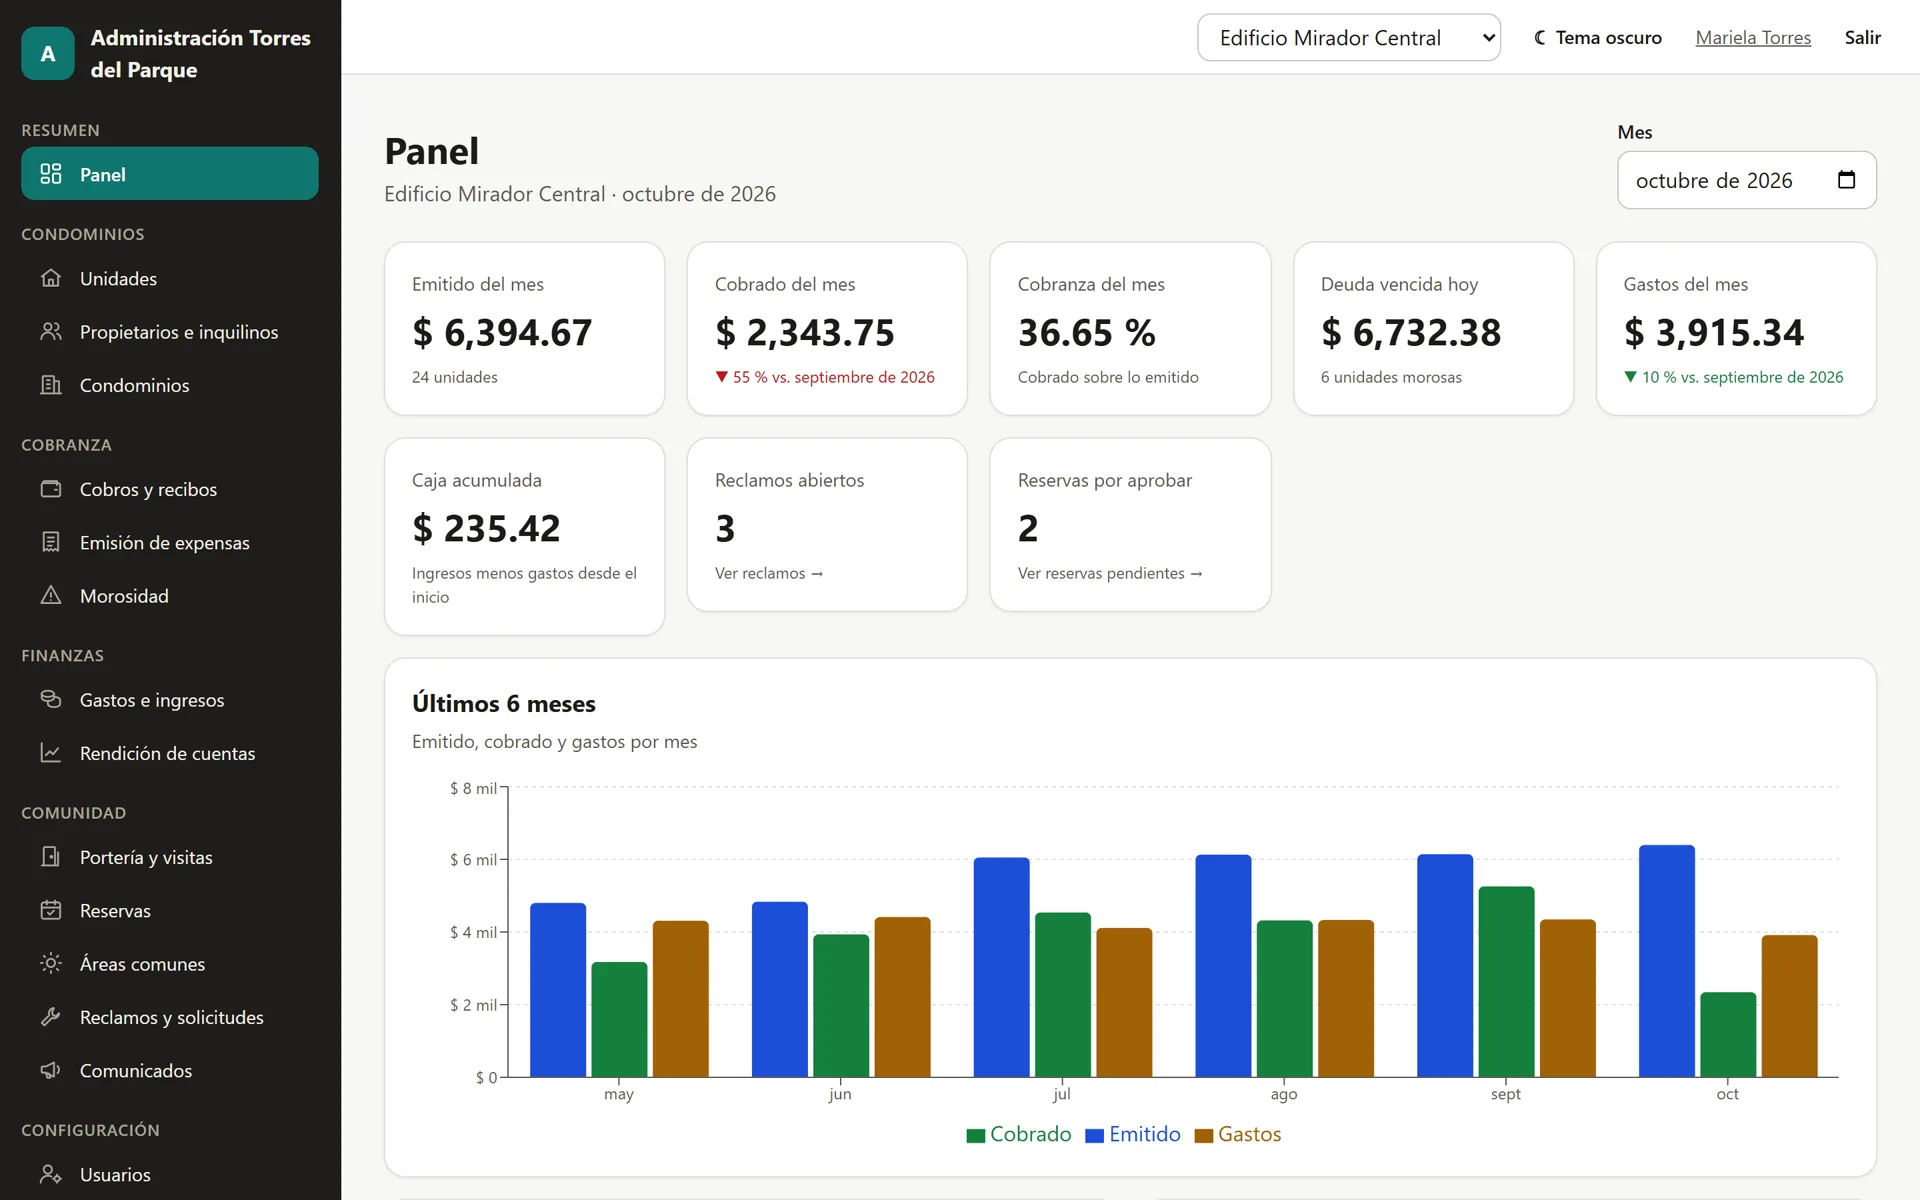Click the Comunicados megaphone icon

click(x=51, y=1070)
